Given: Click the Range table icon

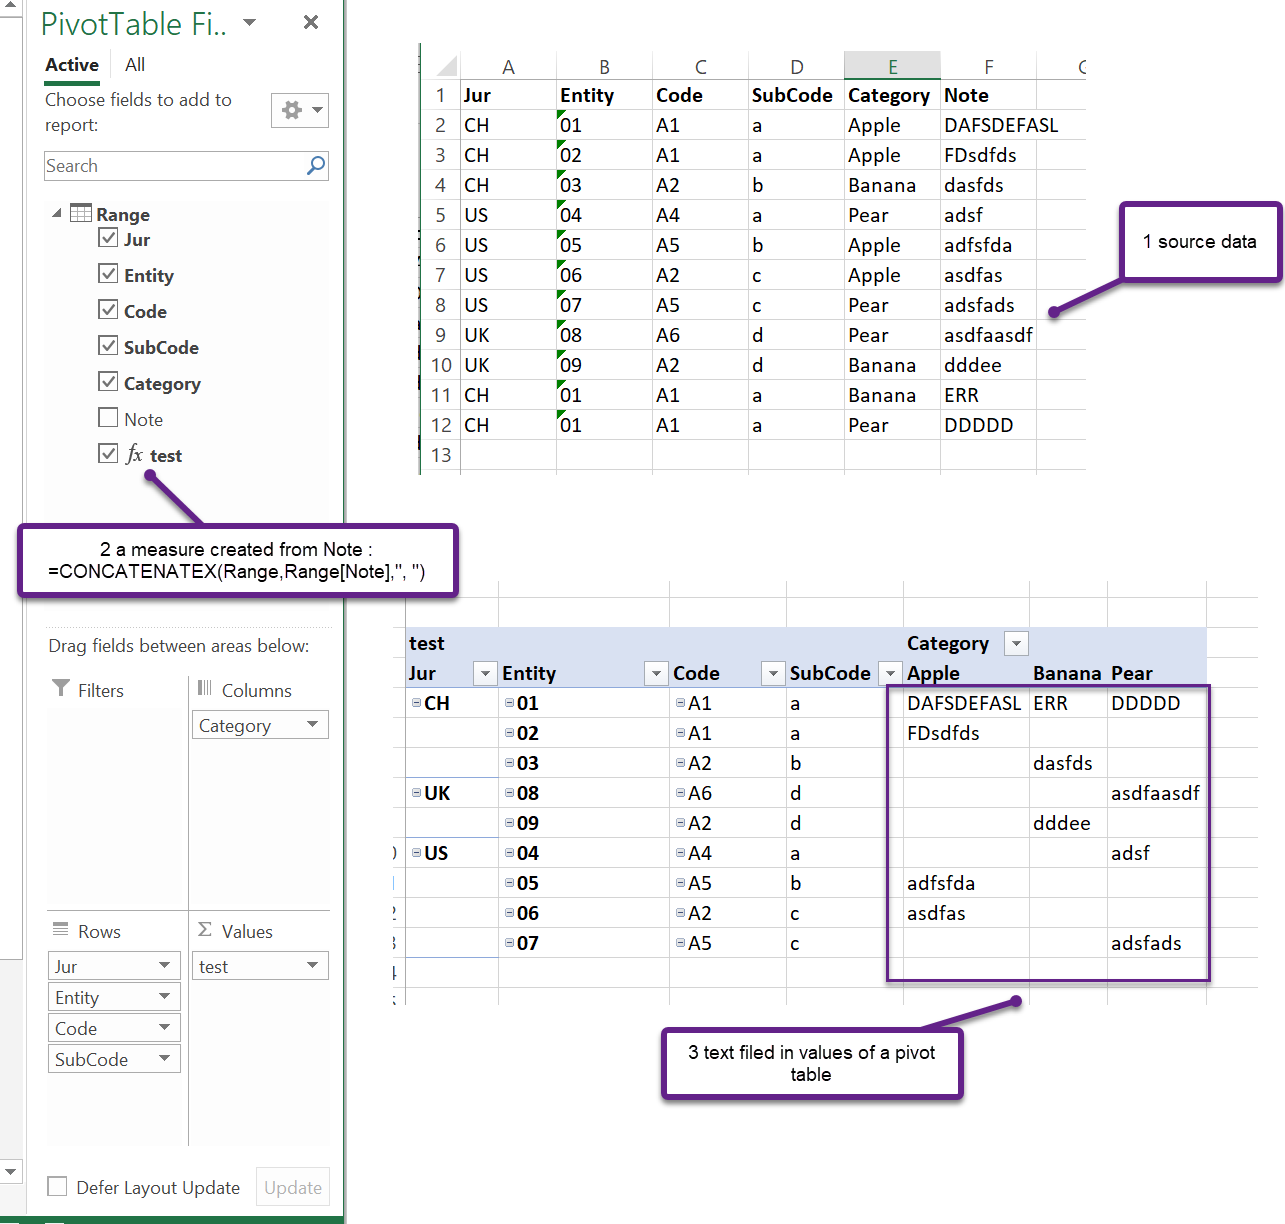Looking at the screenshot, I should [81, 213].
